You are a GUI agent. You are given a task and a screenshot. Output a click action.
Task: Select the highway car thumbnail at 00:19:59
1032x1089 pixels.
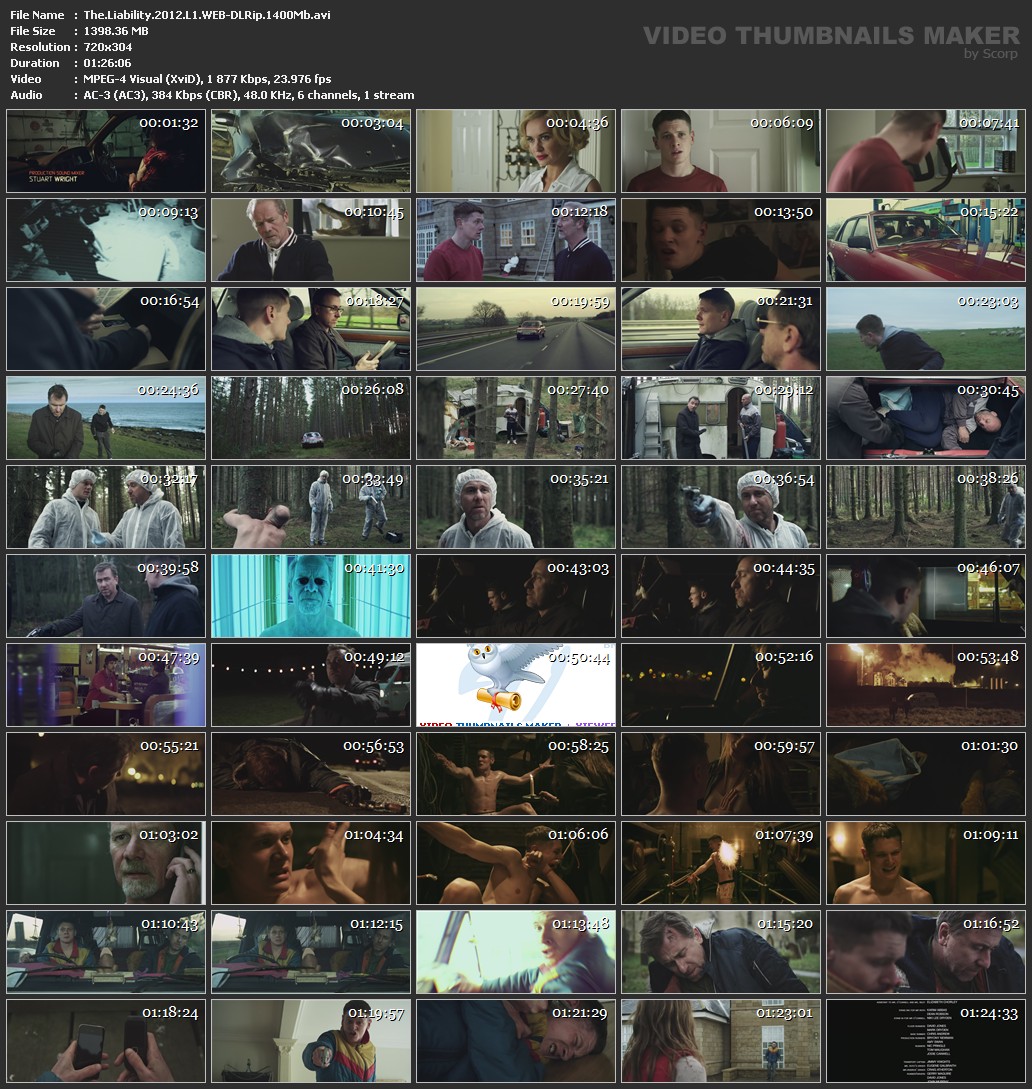pos(516,329)
